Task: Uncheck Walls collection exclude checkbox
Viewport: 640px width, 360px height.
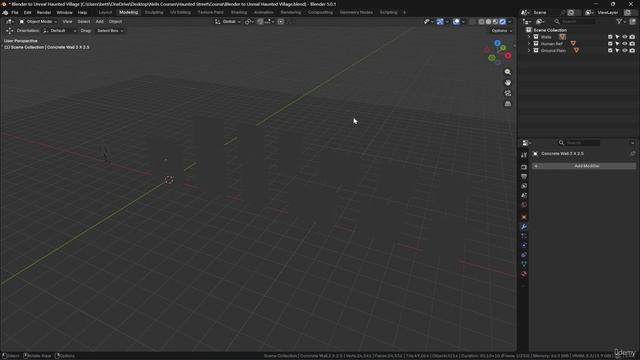Action: coord(610,37)
